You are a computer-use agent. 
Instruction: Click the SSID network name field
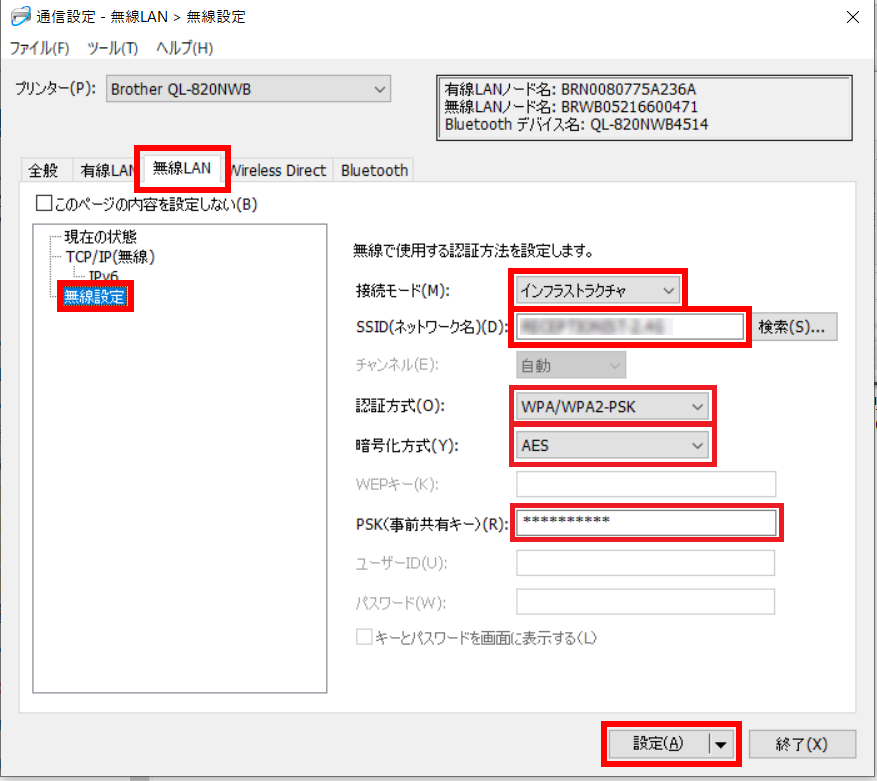click(630, 327)
